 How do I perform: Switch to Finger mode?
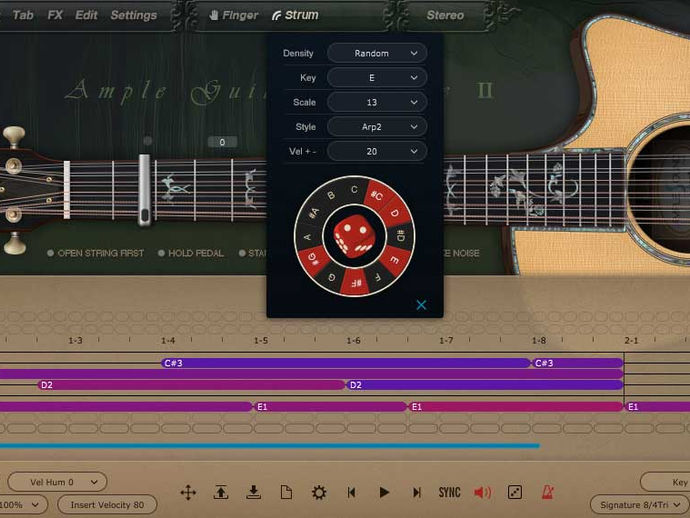pos(234,15)
